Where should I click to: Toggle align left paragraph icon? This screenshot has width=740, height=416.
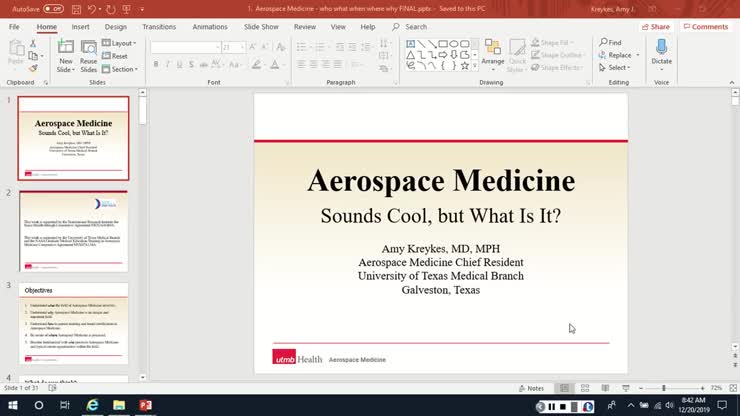pyautogui.click(x=301, y=64)
